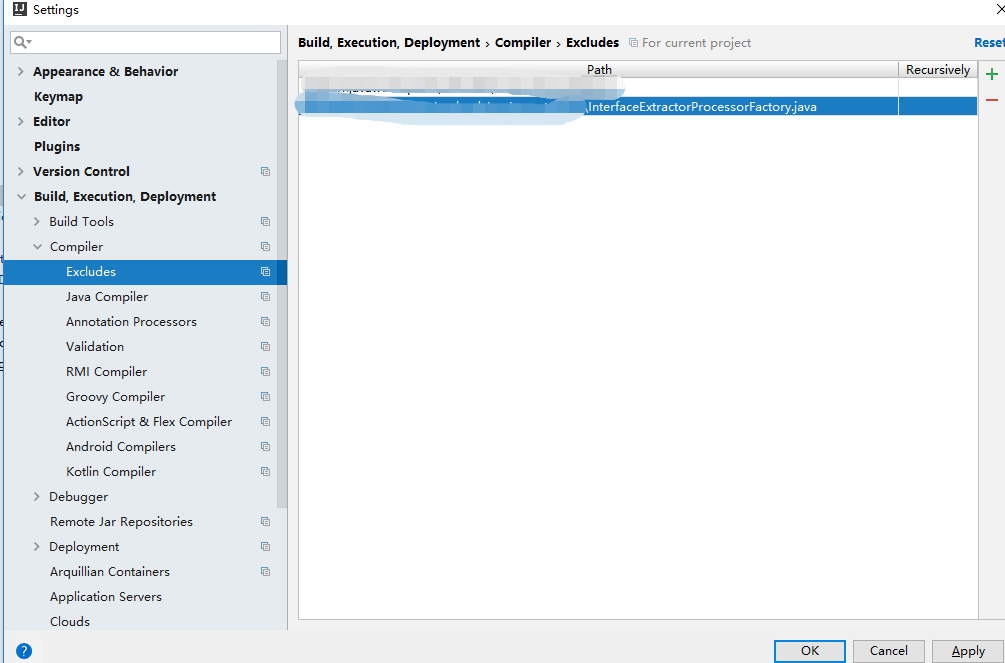Collapse the Compiler node
Image resolution: width=1005 pixels, height=663 pixels.
(37, 247)
